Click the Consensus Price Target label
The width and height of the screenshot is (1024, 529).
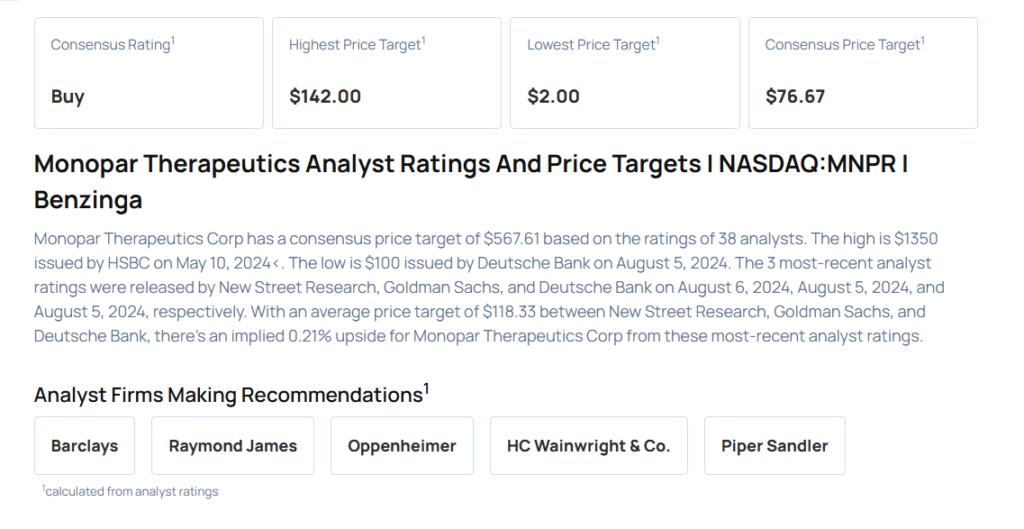pos(842,45)
